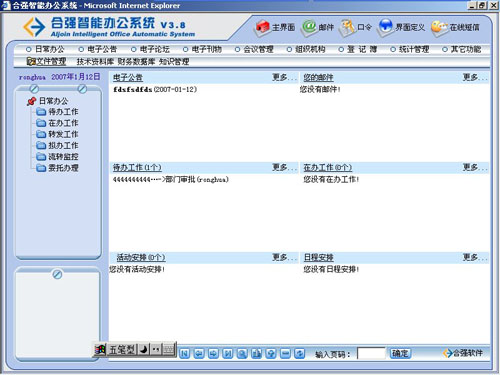The image size is (500, 375).
Task: Focus the 输入页码 page number field
Action: pos(371,354)
